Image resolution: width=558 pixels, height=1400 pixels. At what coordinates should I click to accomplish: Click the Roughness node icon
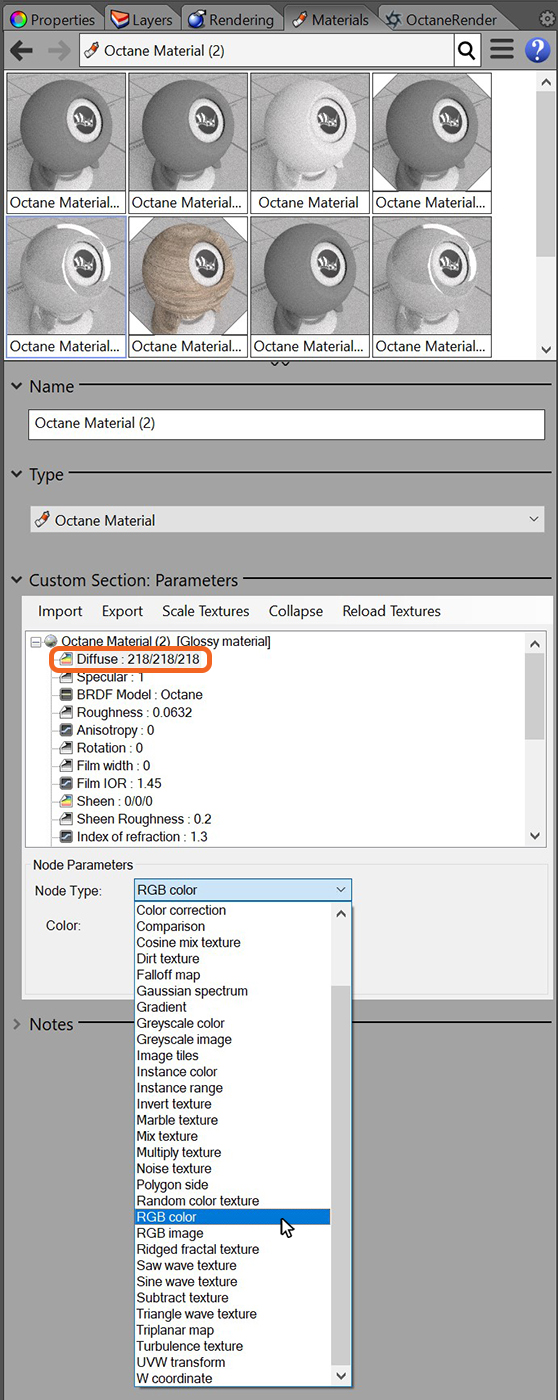(66, 712)
